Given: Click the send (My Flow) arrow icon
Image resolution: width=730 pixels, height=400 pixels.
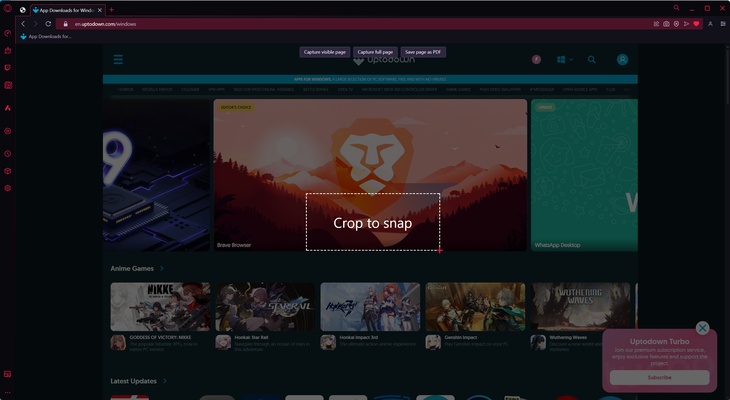Looking at the screenshot, I should coord(686,24).
